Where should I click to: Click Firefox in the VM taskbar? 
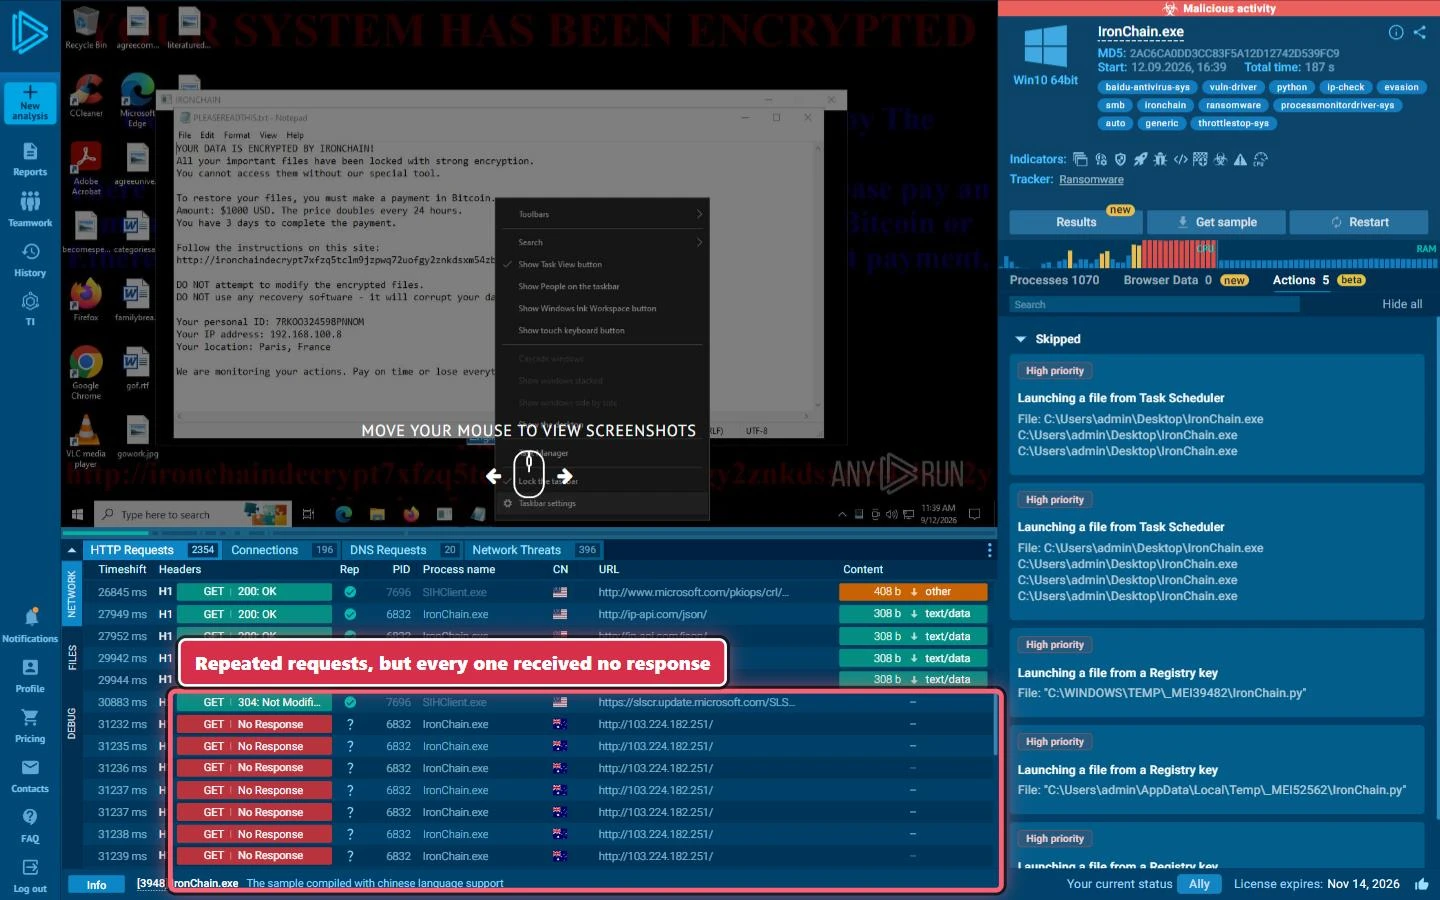(x=411, y=514)
